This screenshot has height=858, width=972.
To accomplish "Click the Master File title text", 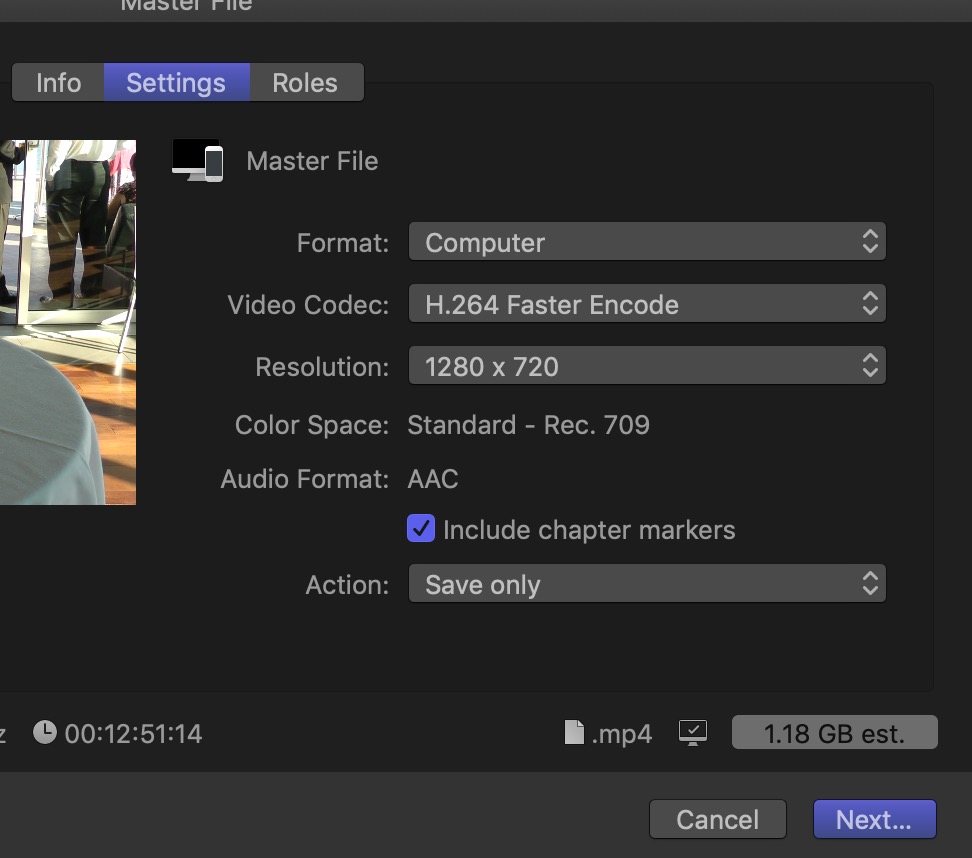I will tap(312, 161).
